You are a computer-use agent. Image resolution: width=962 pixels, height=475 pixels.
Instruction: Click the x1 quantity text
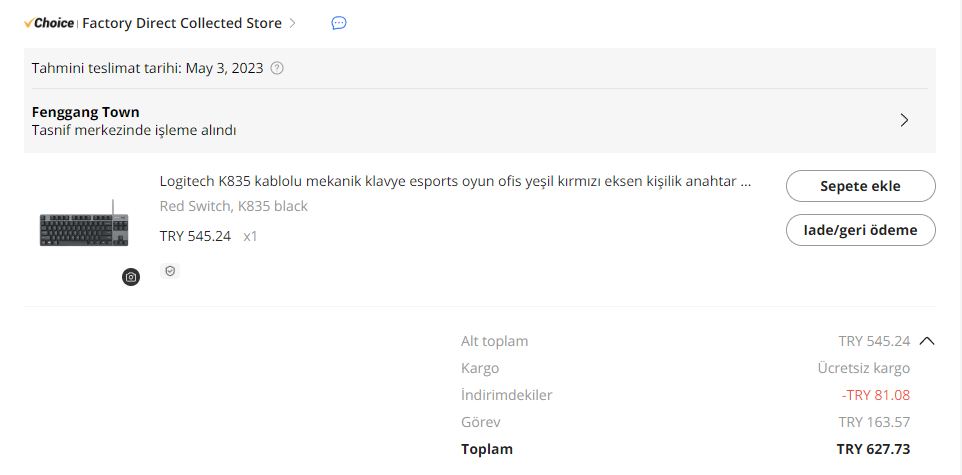[250, 236]
